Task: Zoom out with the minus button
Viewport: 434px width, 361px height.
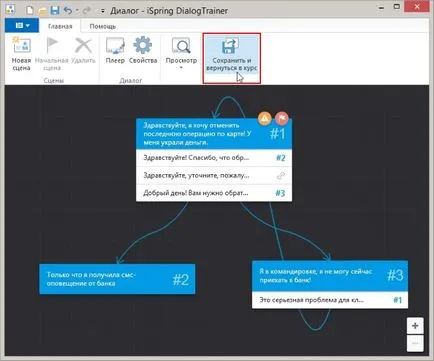Action: pyautogui.click(x=415, y=343)
